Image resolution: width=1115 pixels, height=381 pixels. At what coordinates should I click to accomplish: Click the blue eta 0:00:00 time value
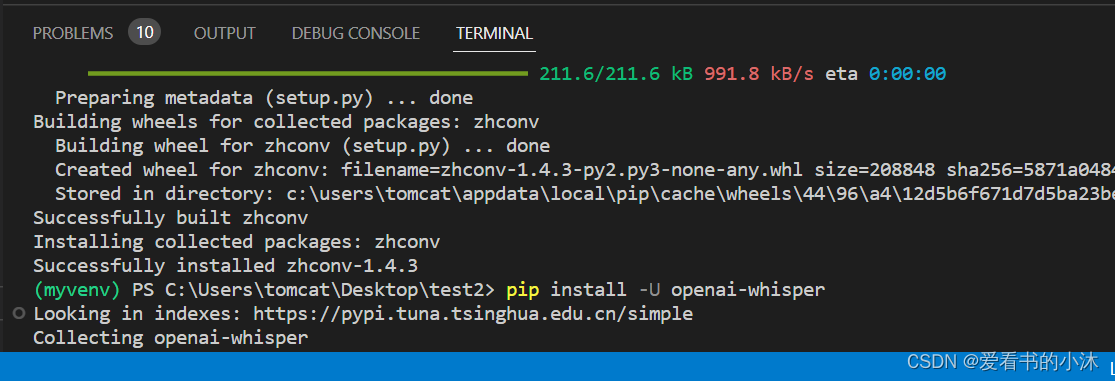click(907, 74)
